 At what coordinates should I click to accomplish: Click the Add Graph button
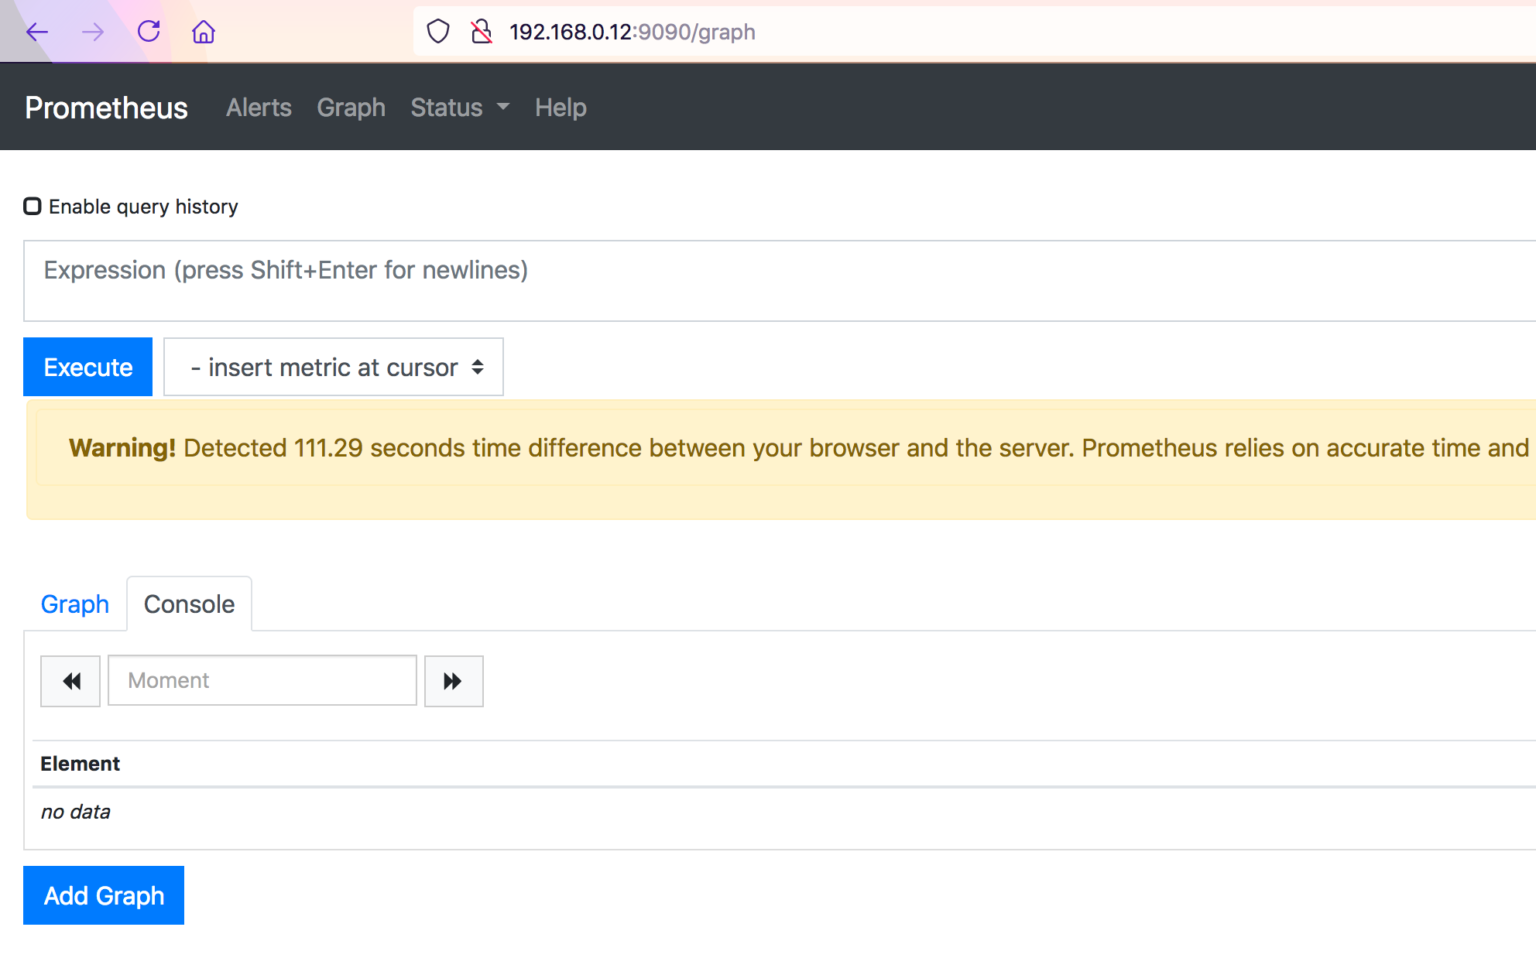coord(103,895)
